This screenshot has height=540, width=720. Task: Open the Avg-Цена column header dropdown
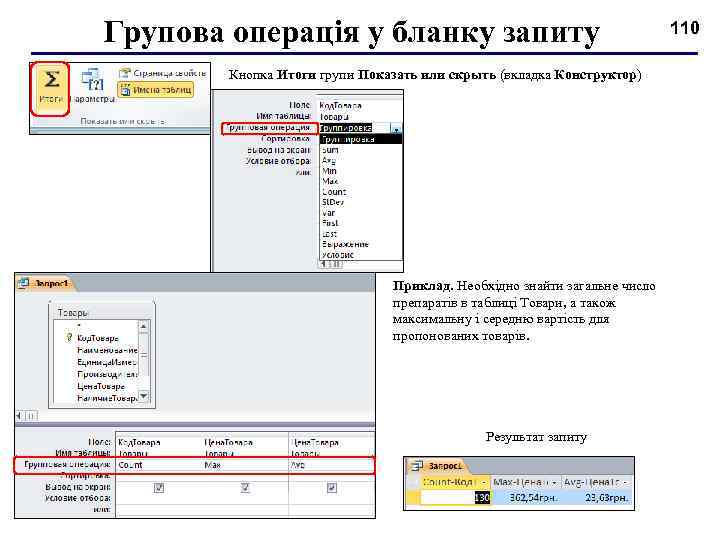click(x=625, y=483)
